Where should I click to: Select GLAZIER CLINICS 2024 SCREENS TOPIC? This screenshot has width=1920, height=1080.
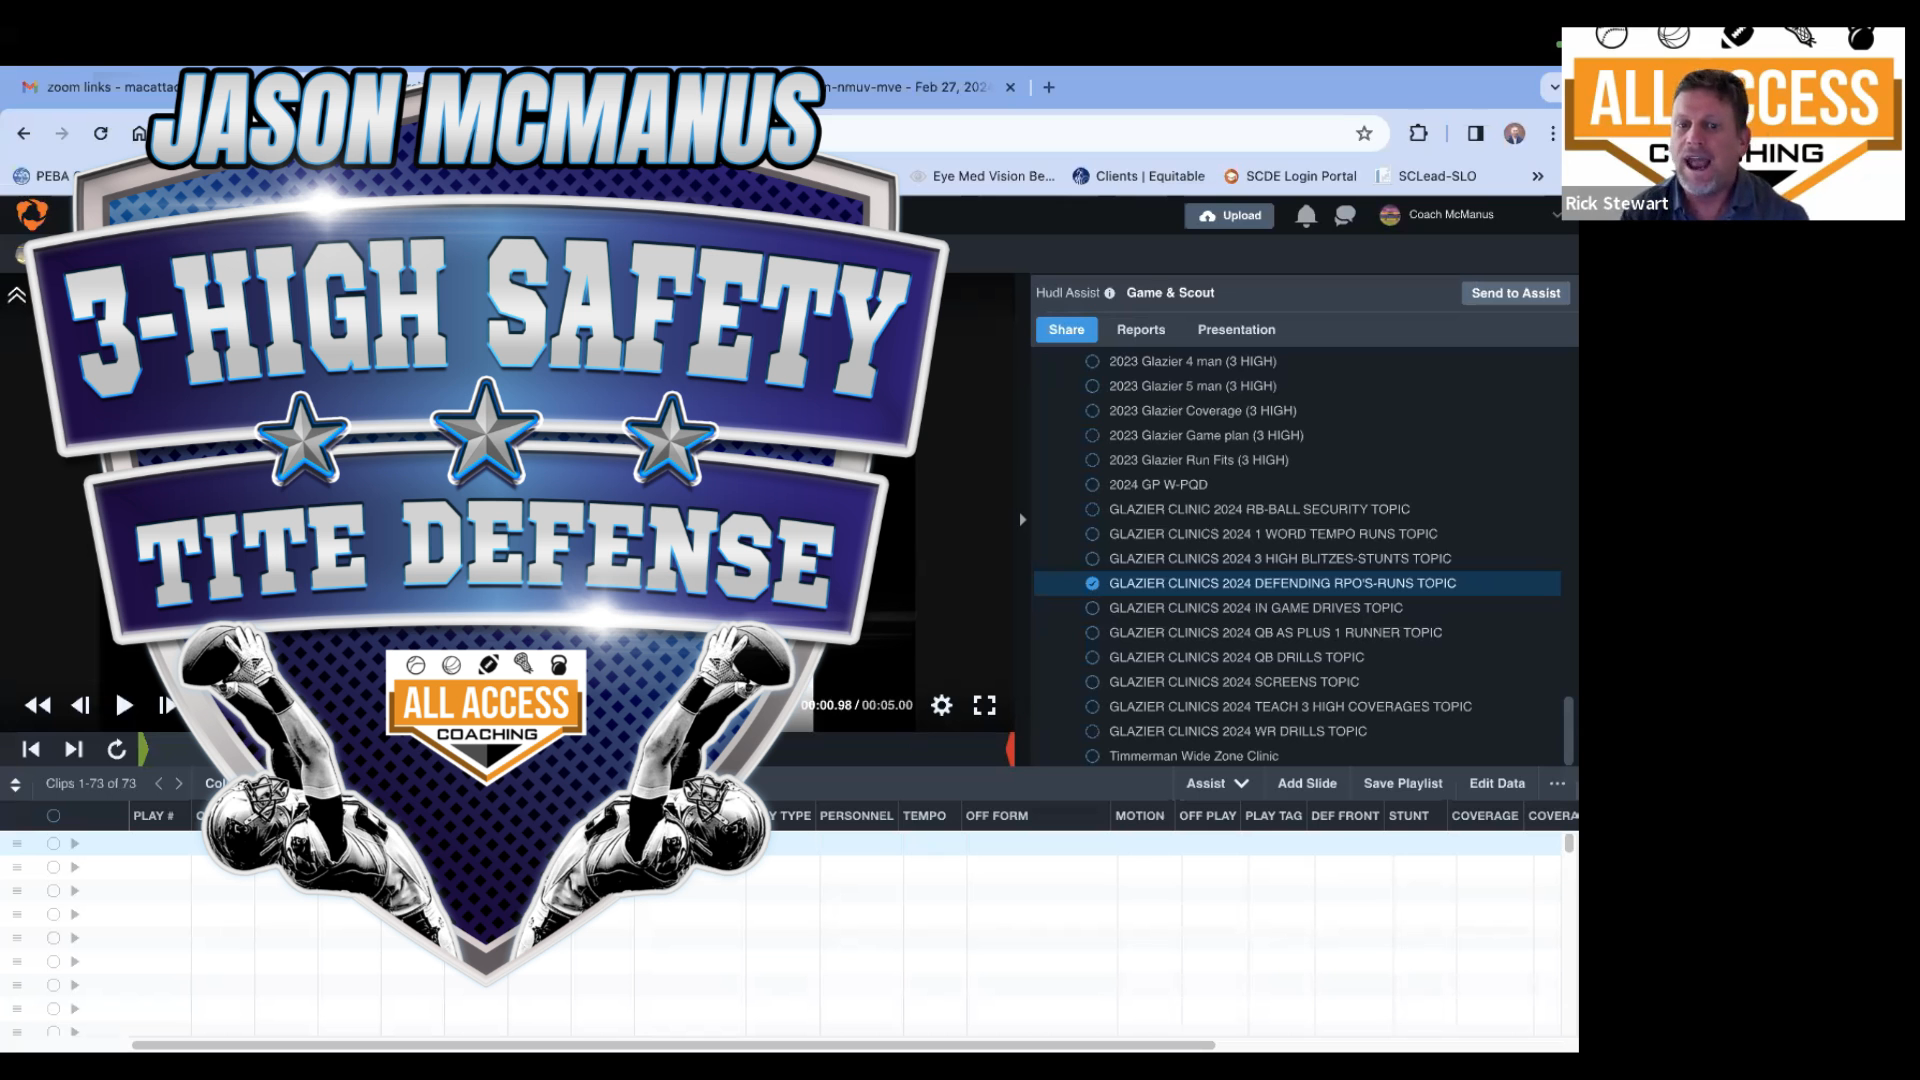(1233, 682)
